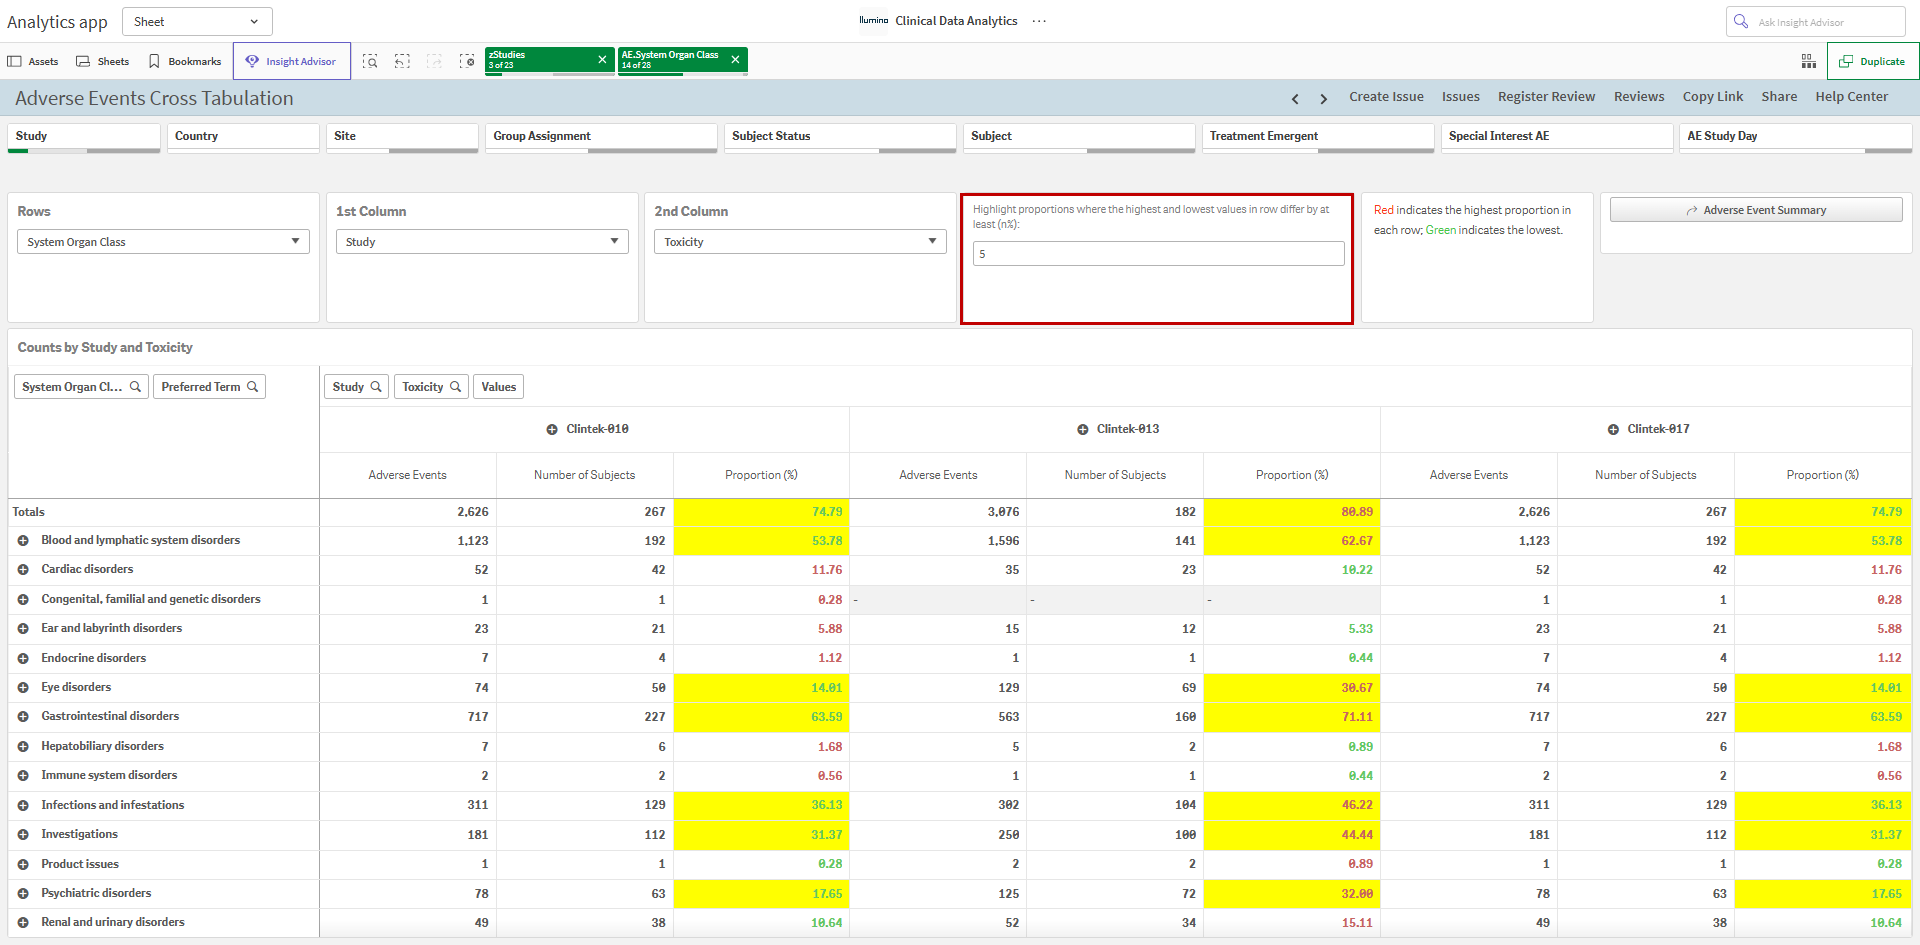Open the Special Interest AE filter
This screenshot has height=945, width=1920.
pos(1557,137)
